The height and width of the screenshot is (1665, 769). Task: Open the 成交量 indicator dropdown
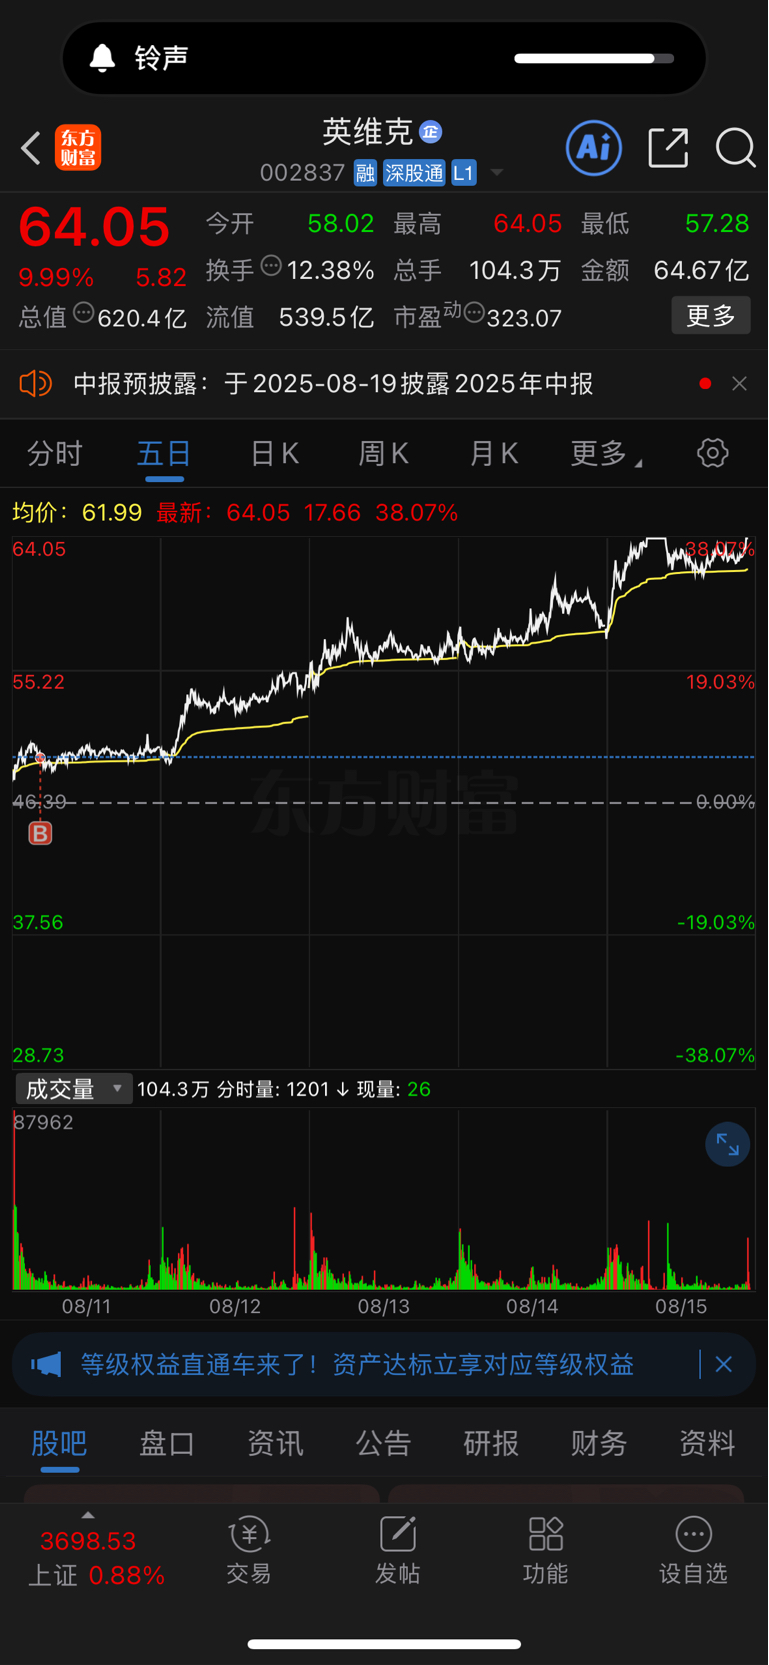[x=74, y=1089]
